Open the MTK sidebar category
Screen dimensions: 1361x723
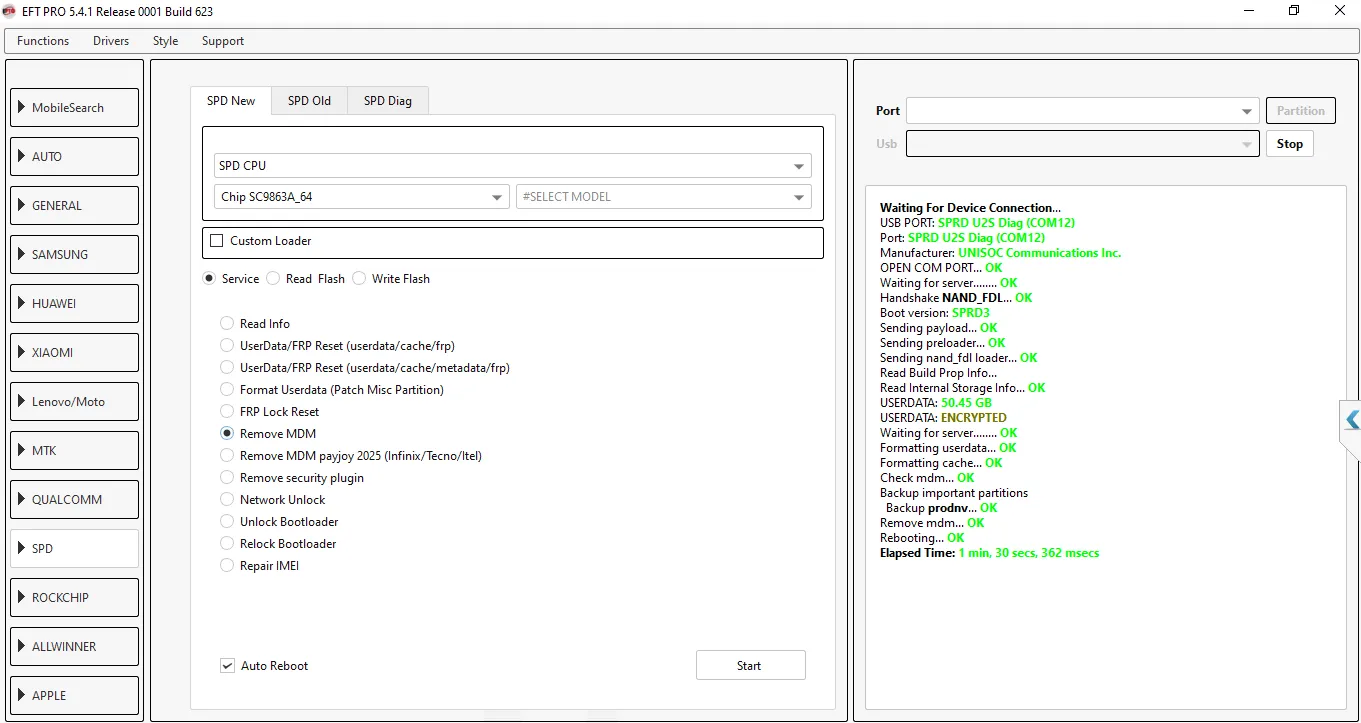(74, 450)
